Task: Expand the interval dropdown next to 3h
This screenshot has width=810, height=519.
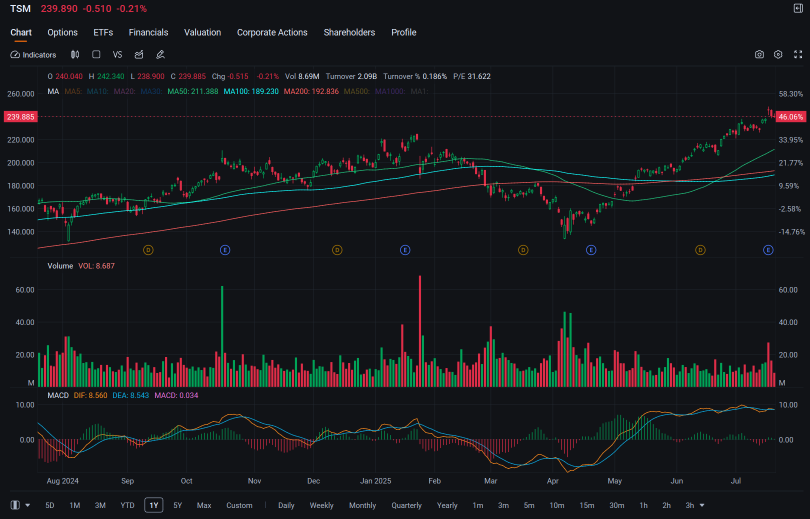Action: pos(702,505)
